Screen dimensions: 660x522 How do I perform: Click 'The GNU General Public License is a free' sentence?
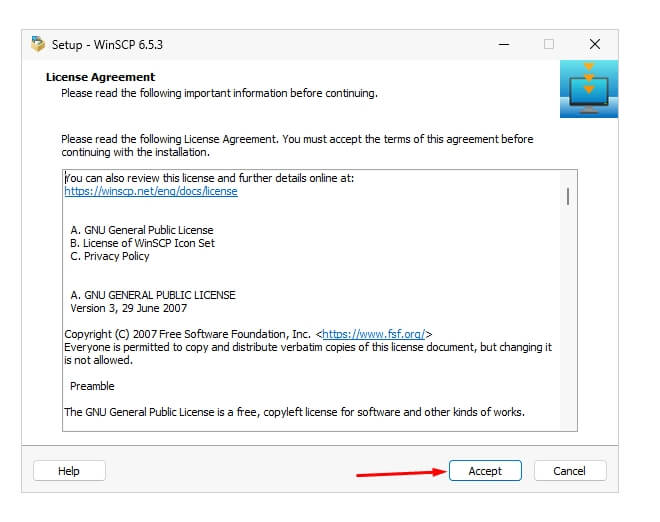[x=294, y=412]
